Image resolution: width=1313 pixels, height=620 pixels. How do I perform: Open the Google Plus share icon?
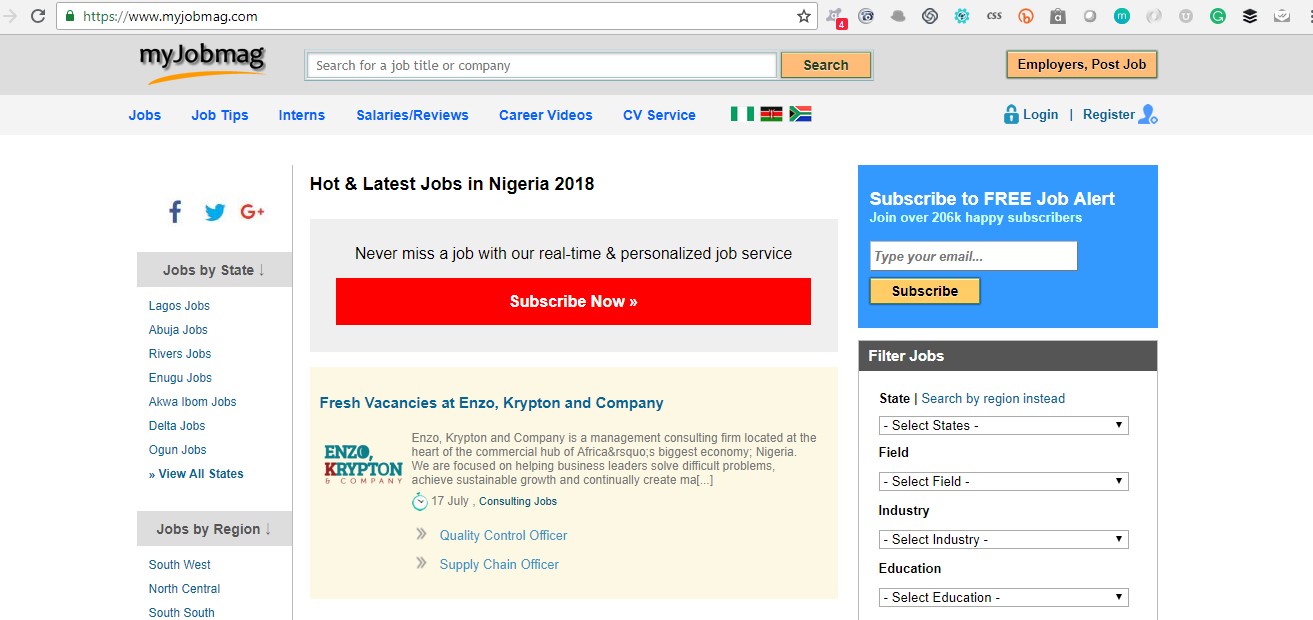252,212
